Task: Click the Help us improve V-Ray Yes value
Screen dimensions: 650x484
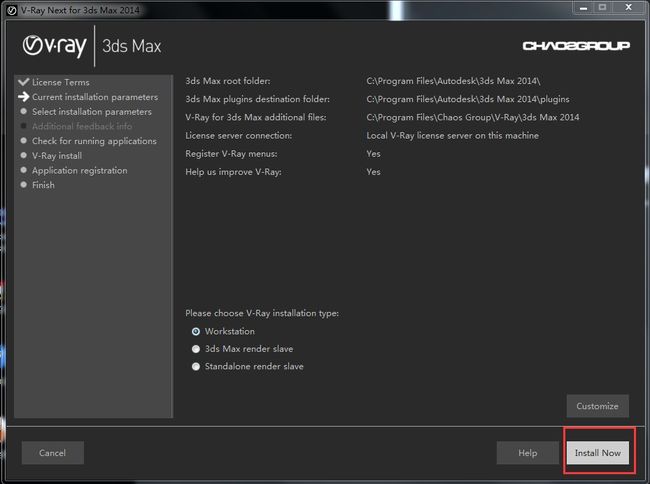Action: (373, 172)
